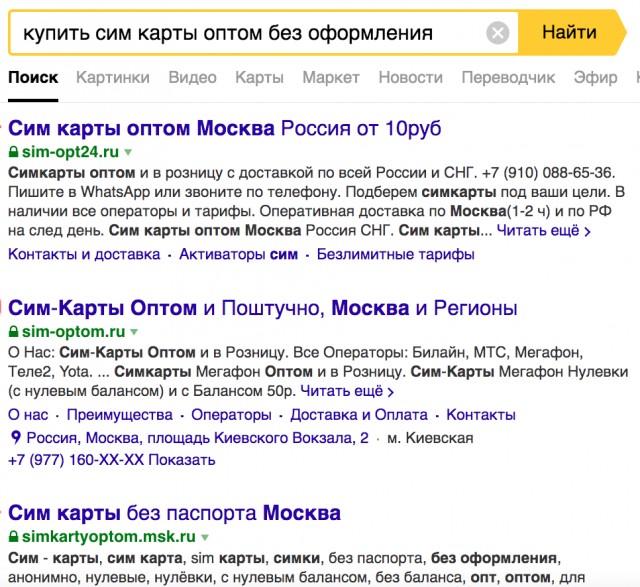Open the Маркет tab
Image resolution: width=640 pixels, height=587 pixels.
click(331, 77)
